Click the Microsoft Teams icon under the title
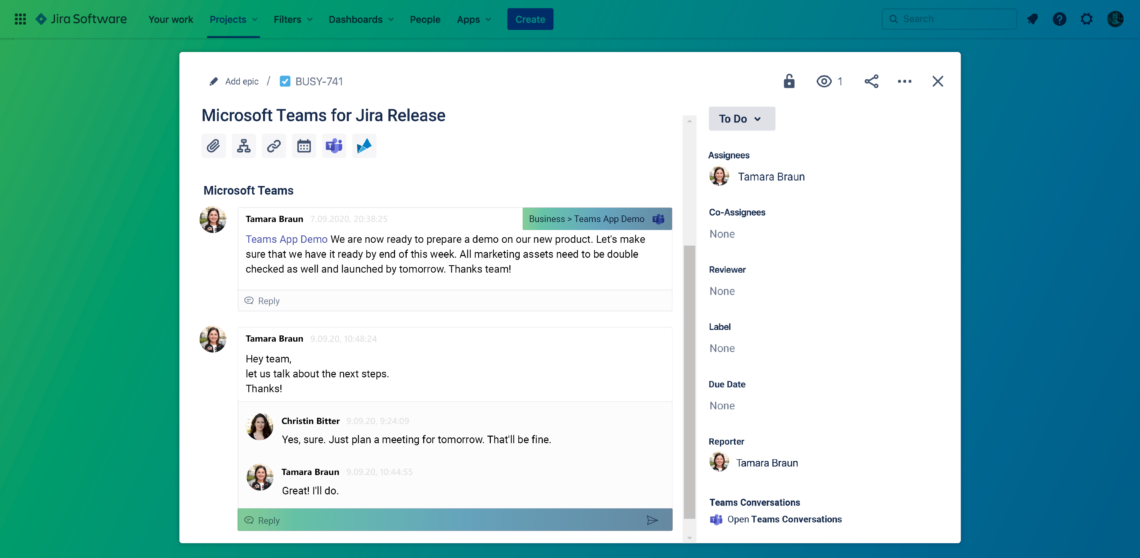The image size is (1140, 558). click(334, 146)
